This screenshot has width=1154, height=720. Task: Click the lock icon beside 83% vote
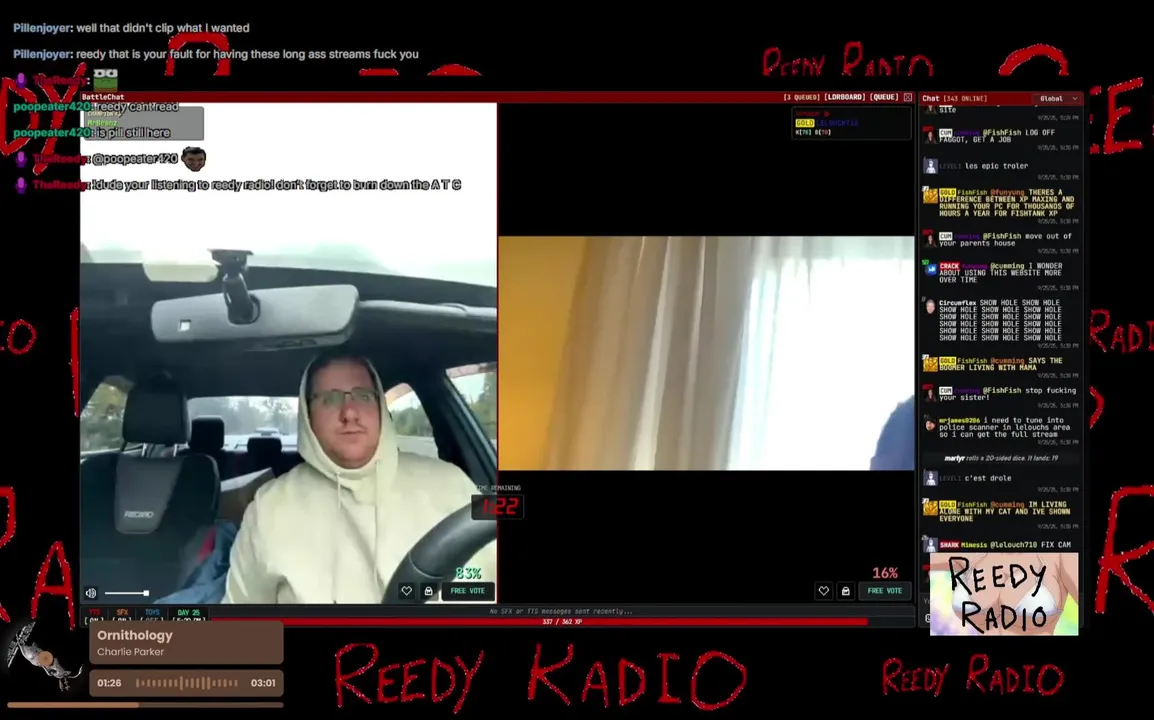(428, 590)
